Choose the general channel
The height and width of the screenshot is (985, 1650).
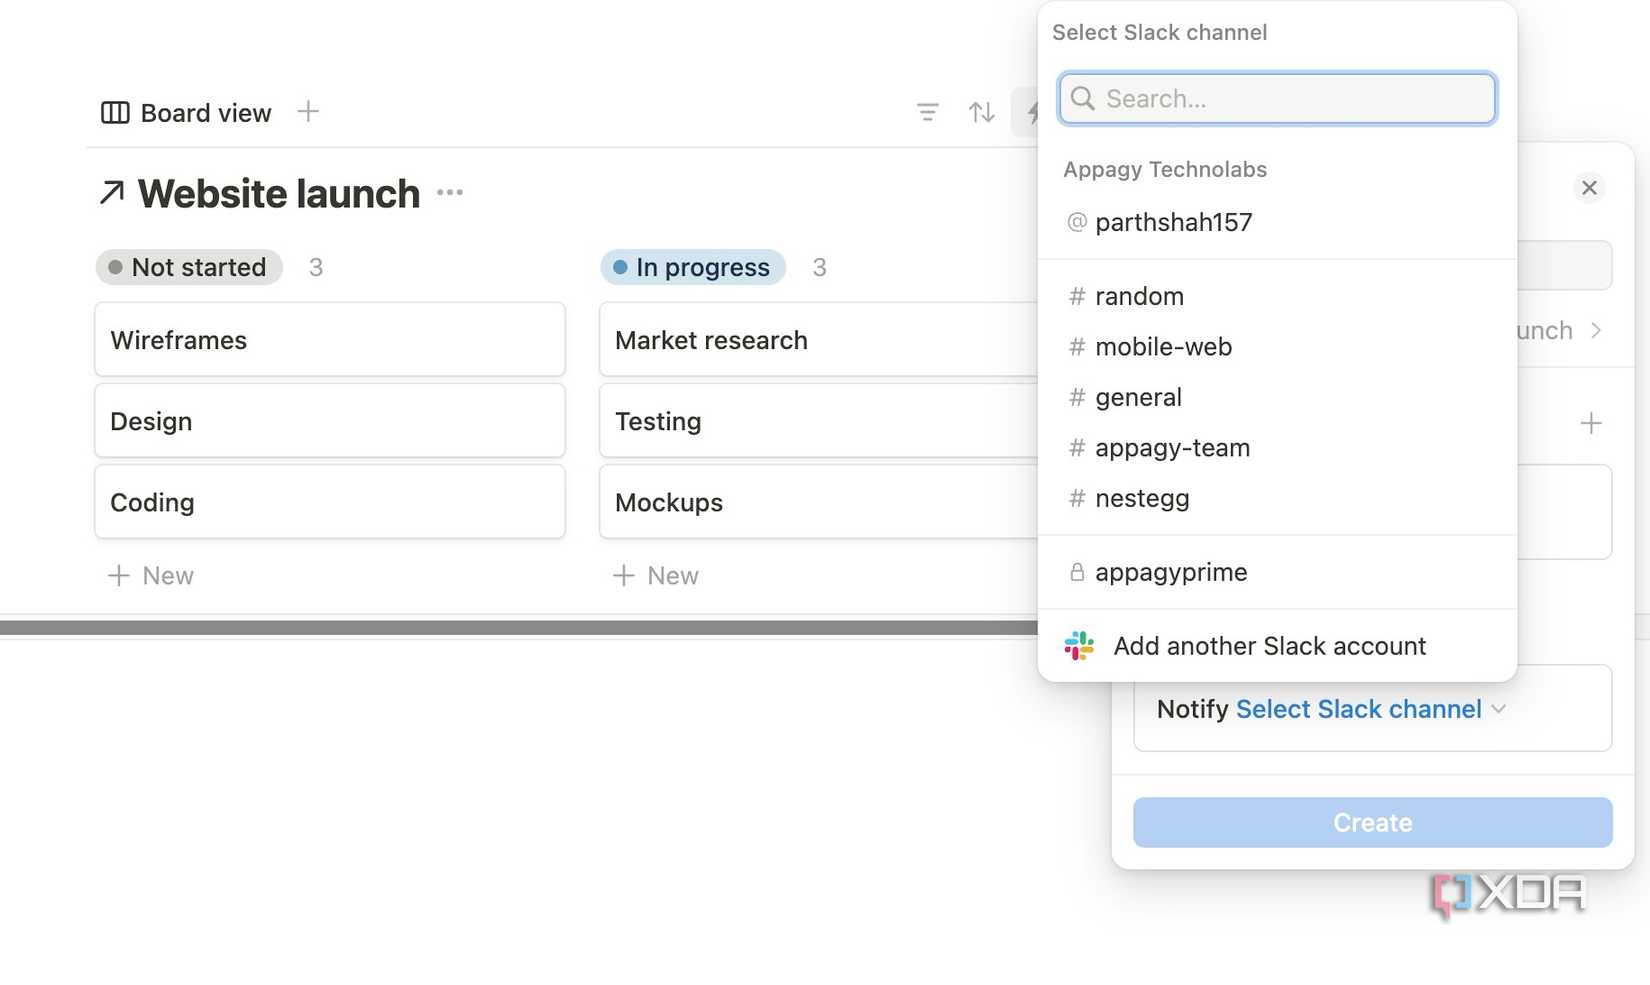[x=1277, y=397]
